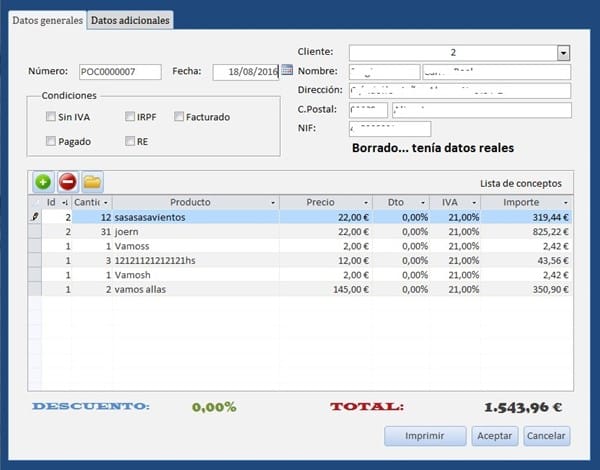The height and width of the screenshot is (470, 600).
Task: Click the Cancelar button
Action: pyautogui.click(x=546, y=436)
